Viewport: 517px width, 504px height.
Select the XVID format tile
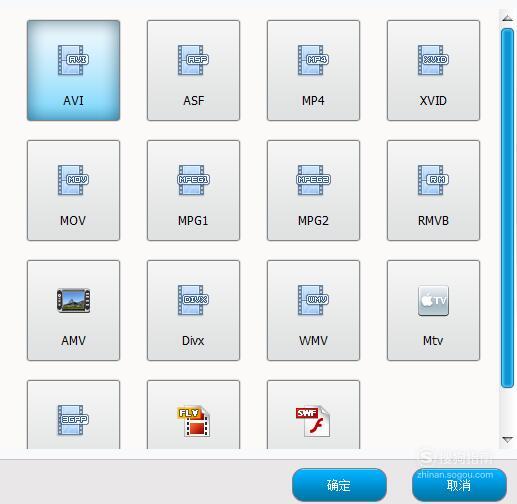433,70
